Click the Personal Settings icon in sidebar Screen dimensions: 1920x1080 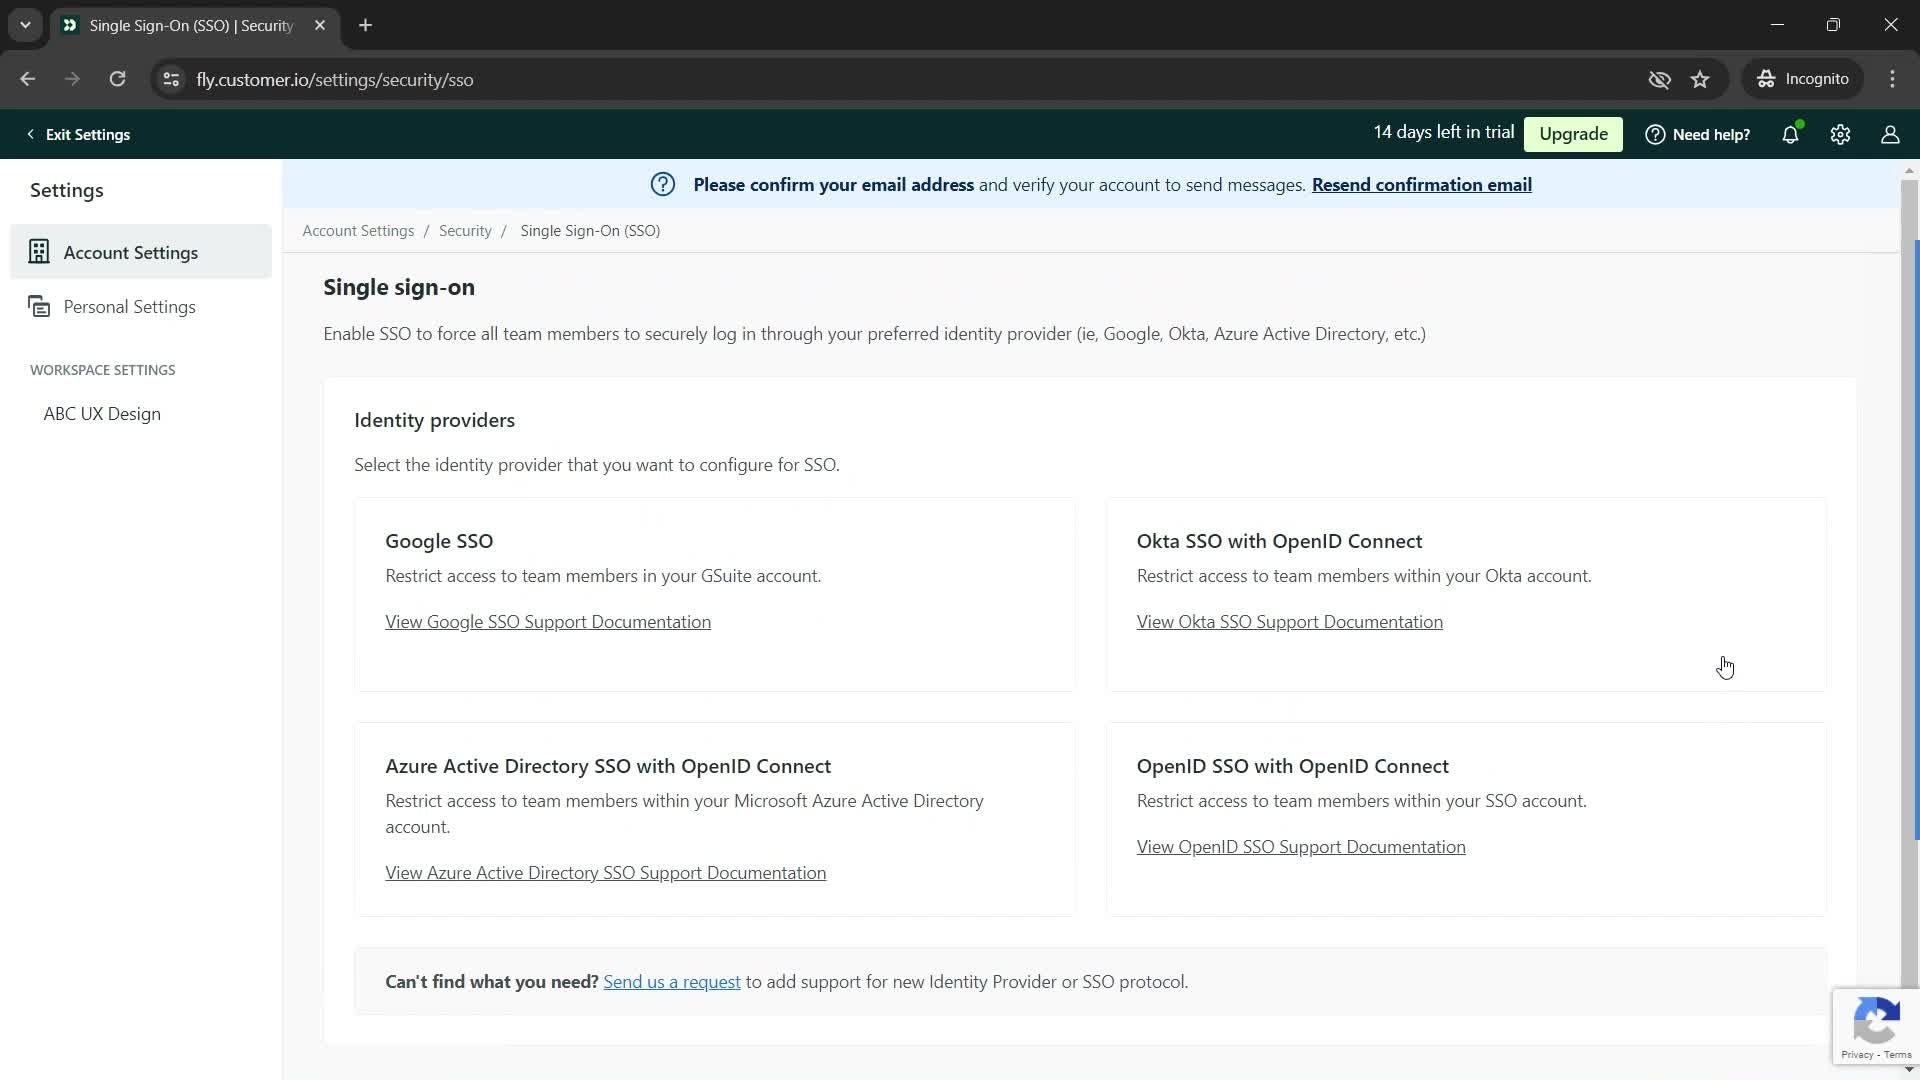click(38, 306)
